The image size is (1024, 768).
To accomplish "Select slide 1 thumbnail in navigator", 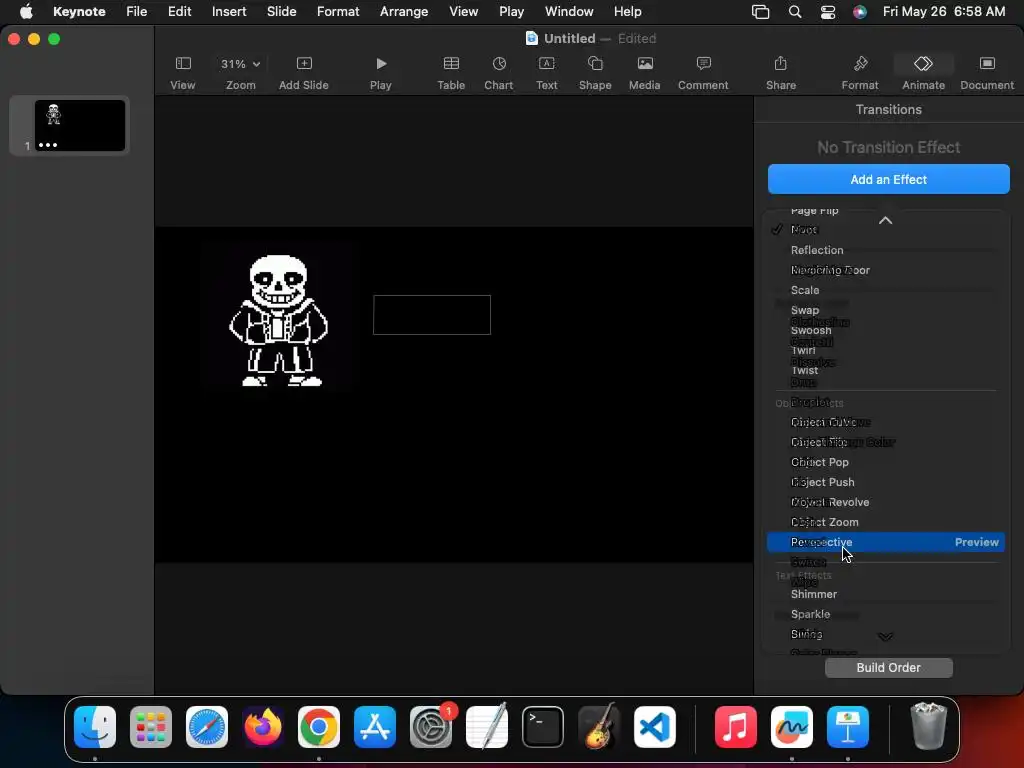I will [80, 125].
